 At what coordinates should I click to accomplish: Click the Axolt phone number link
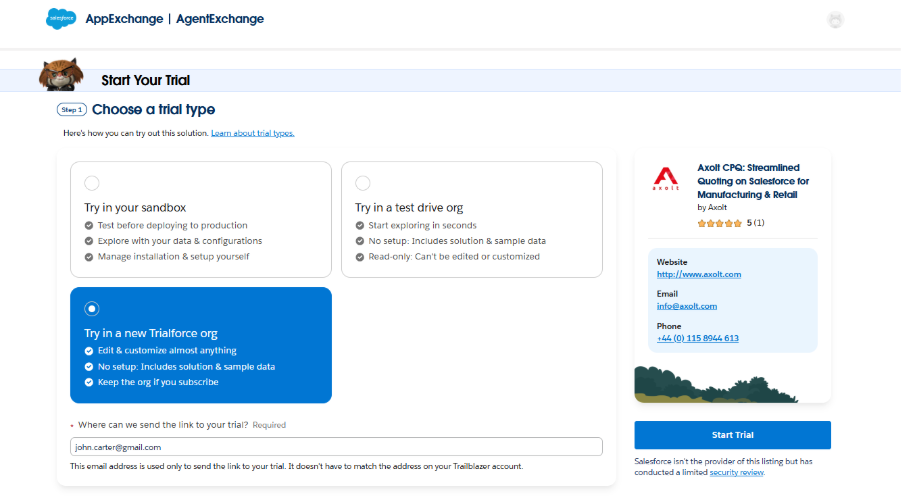tap(697, 338)
